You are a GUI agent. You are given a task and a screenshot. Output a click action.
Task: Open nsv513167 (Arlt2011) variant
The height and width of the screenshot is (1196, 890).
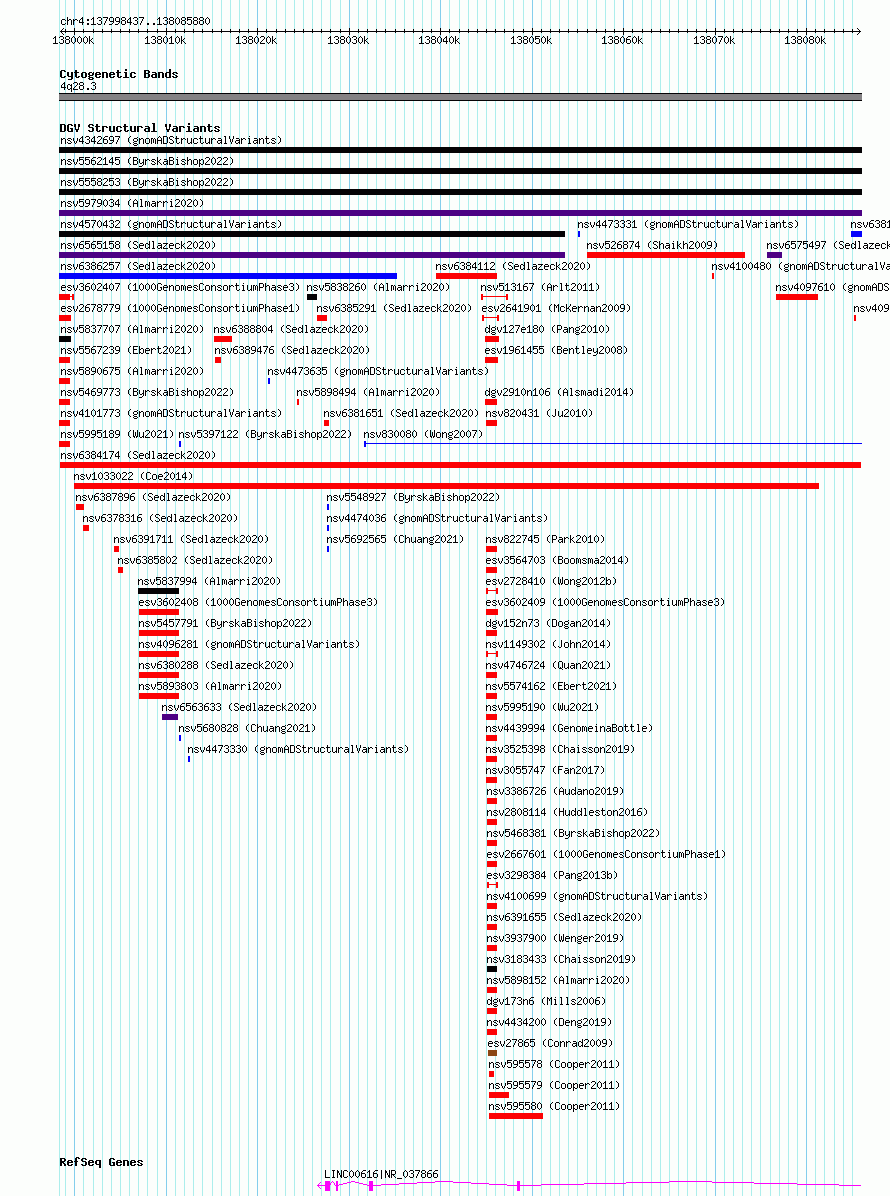540,288
